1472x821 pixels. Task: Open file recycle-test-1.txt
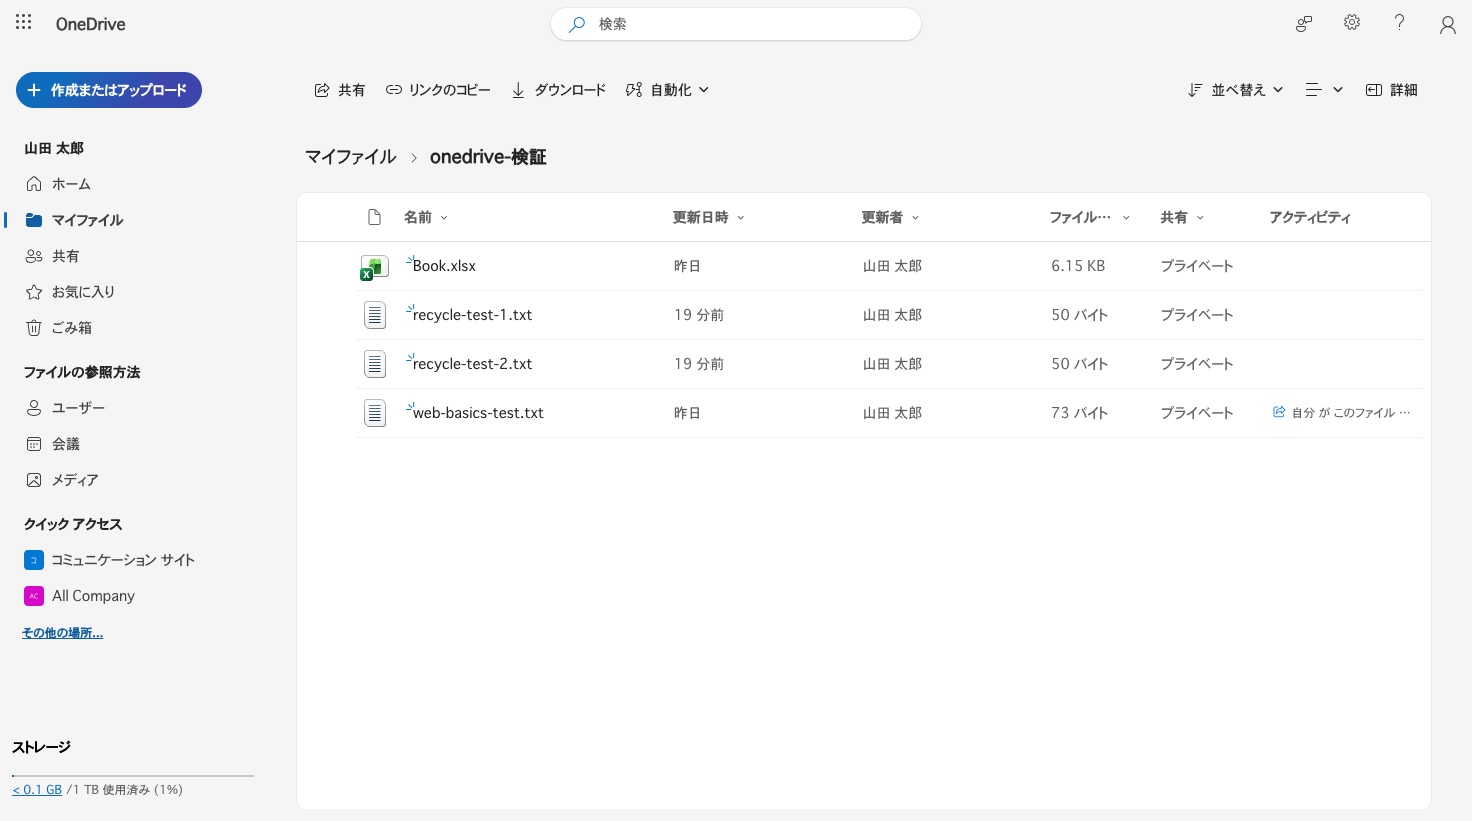pos(472,315)
